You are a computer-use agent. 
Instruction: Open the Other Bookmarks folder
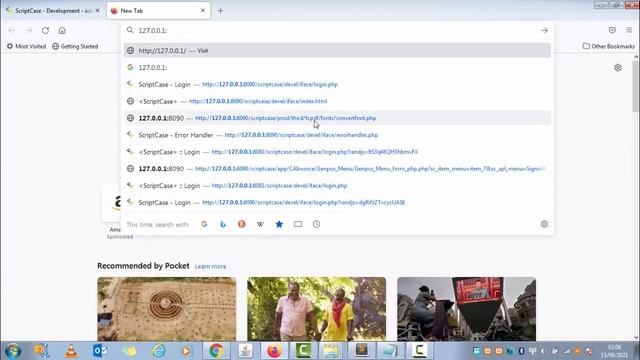[609, 46]
